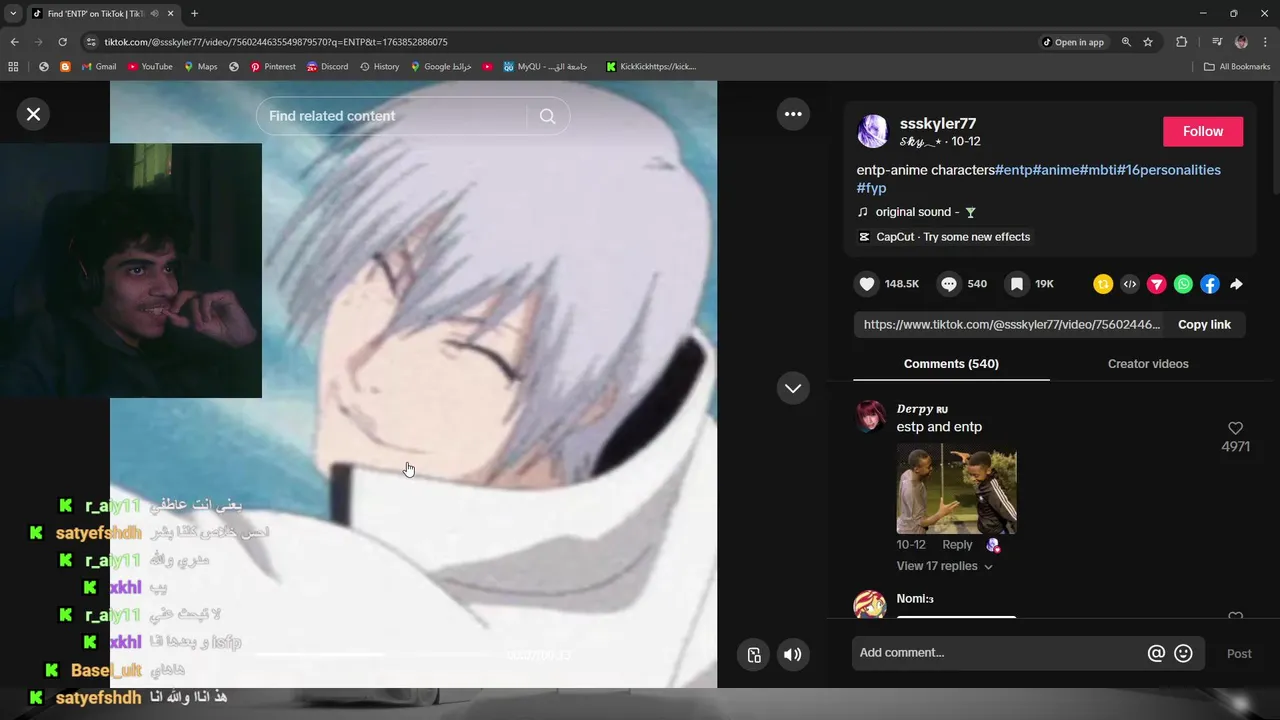Screen dimensions: 1280x720
Task: Open Chrome apps grid icon
Action: pos(13,67)
